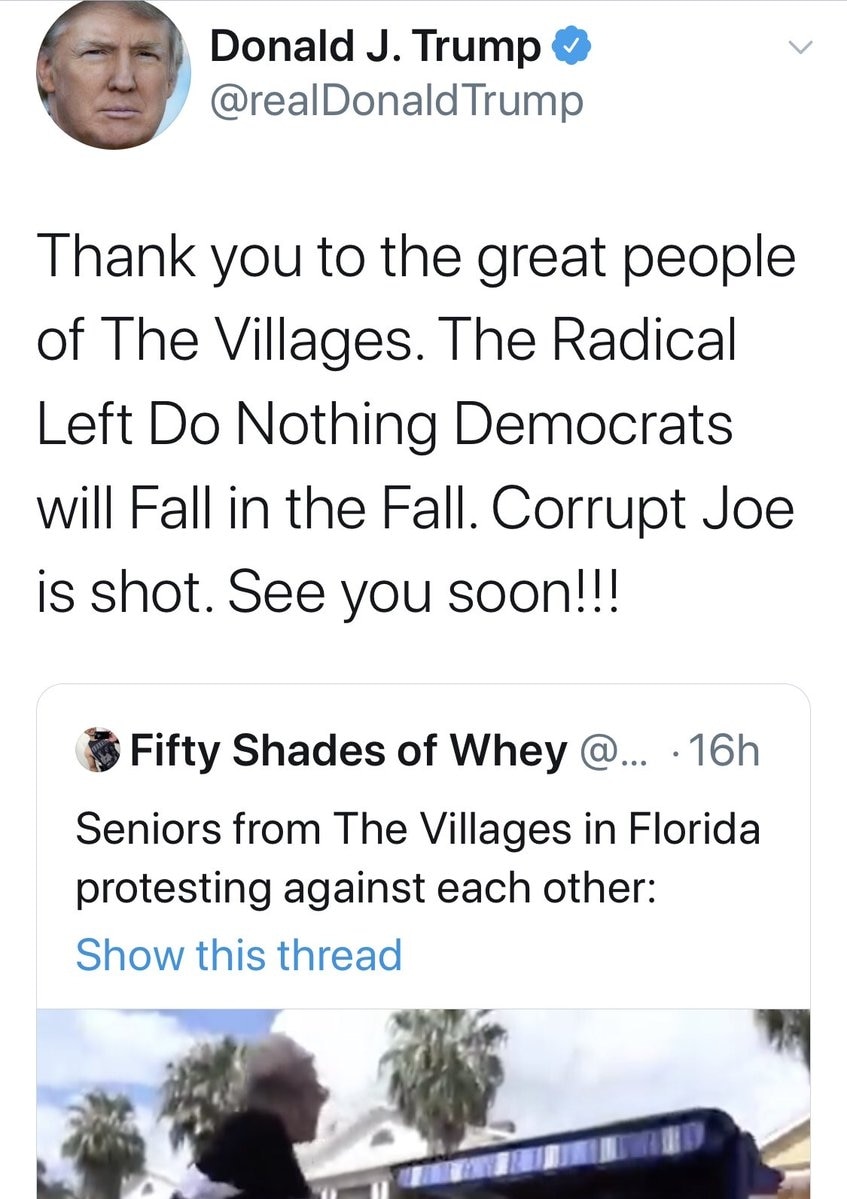Expand the tweet options chevron
The image size is (847, 1199).
pos(799,48)
